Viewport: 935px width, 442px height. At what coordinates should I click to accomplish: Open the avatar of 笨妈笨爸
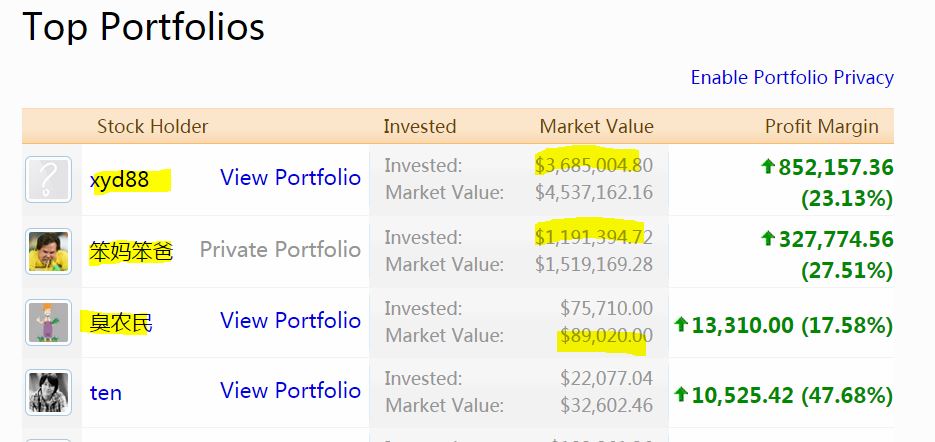[48, 251]
